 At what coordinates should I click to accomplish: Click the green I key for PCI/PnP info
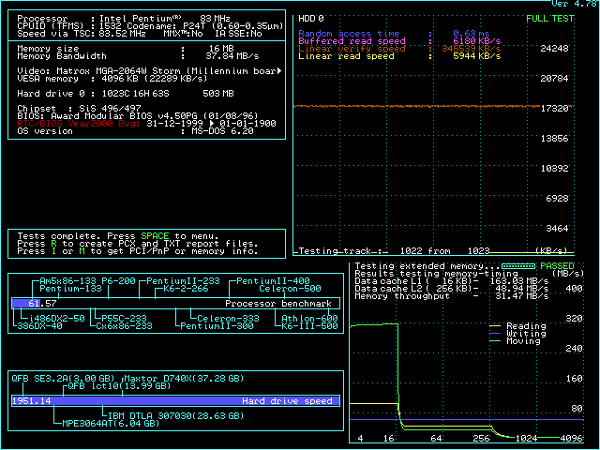pos(54,251)
